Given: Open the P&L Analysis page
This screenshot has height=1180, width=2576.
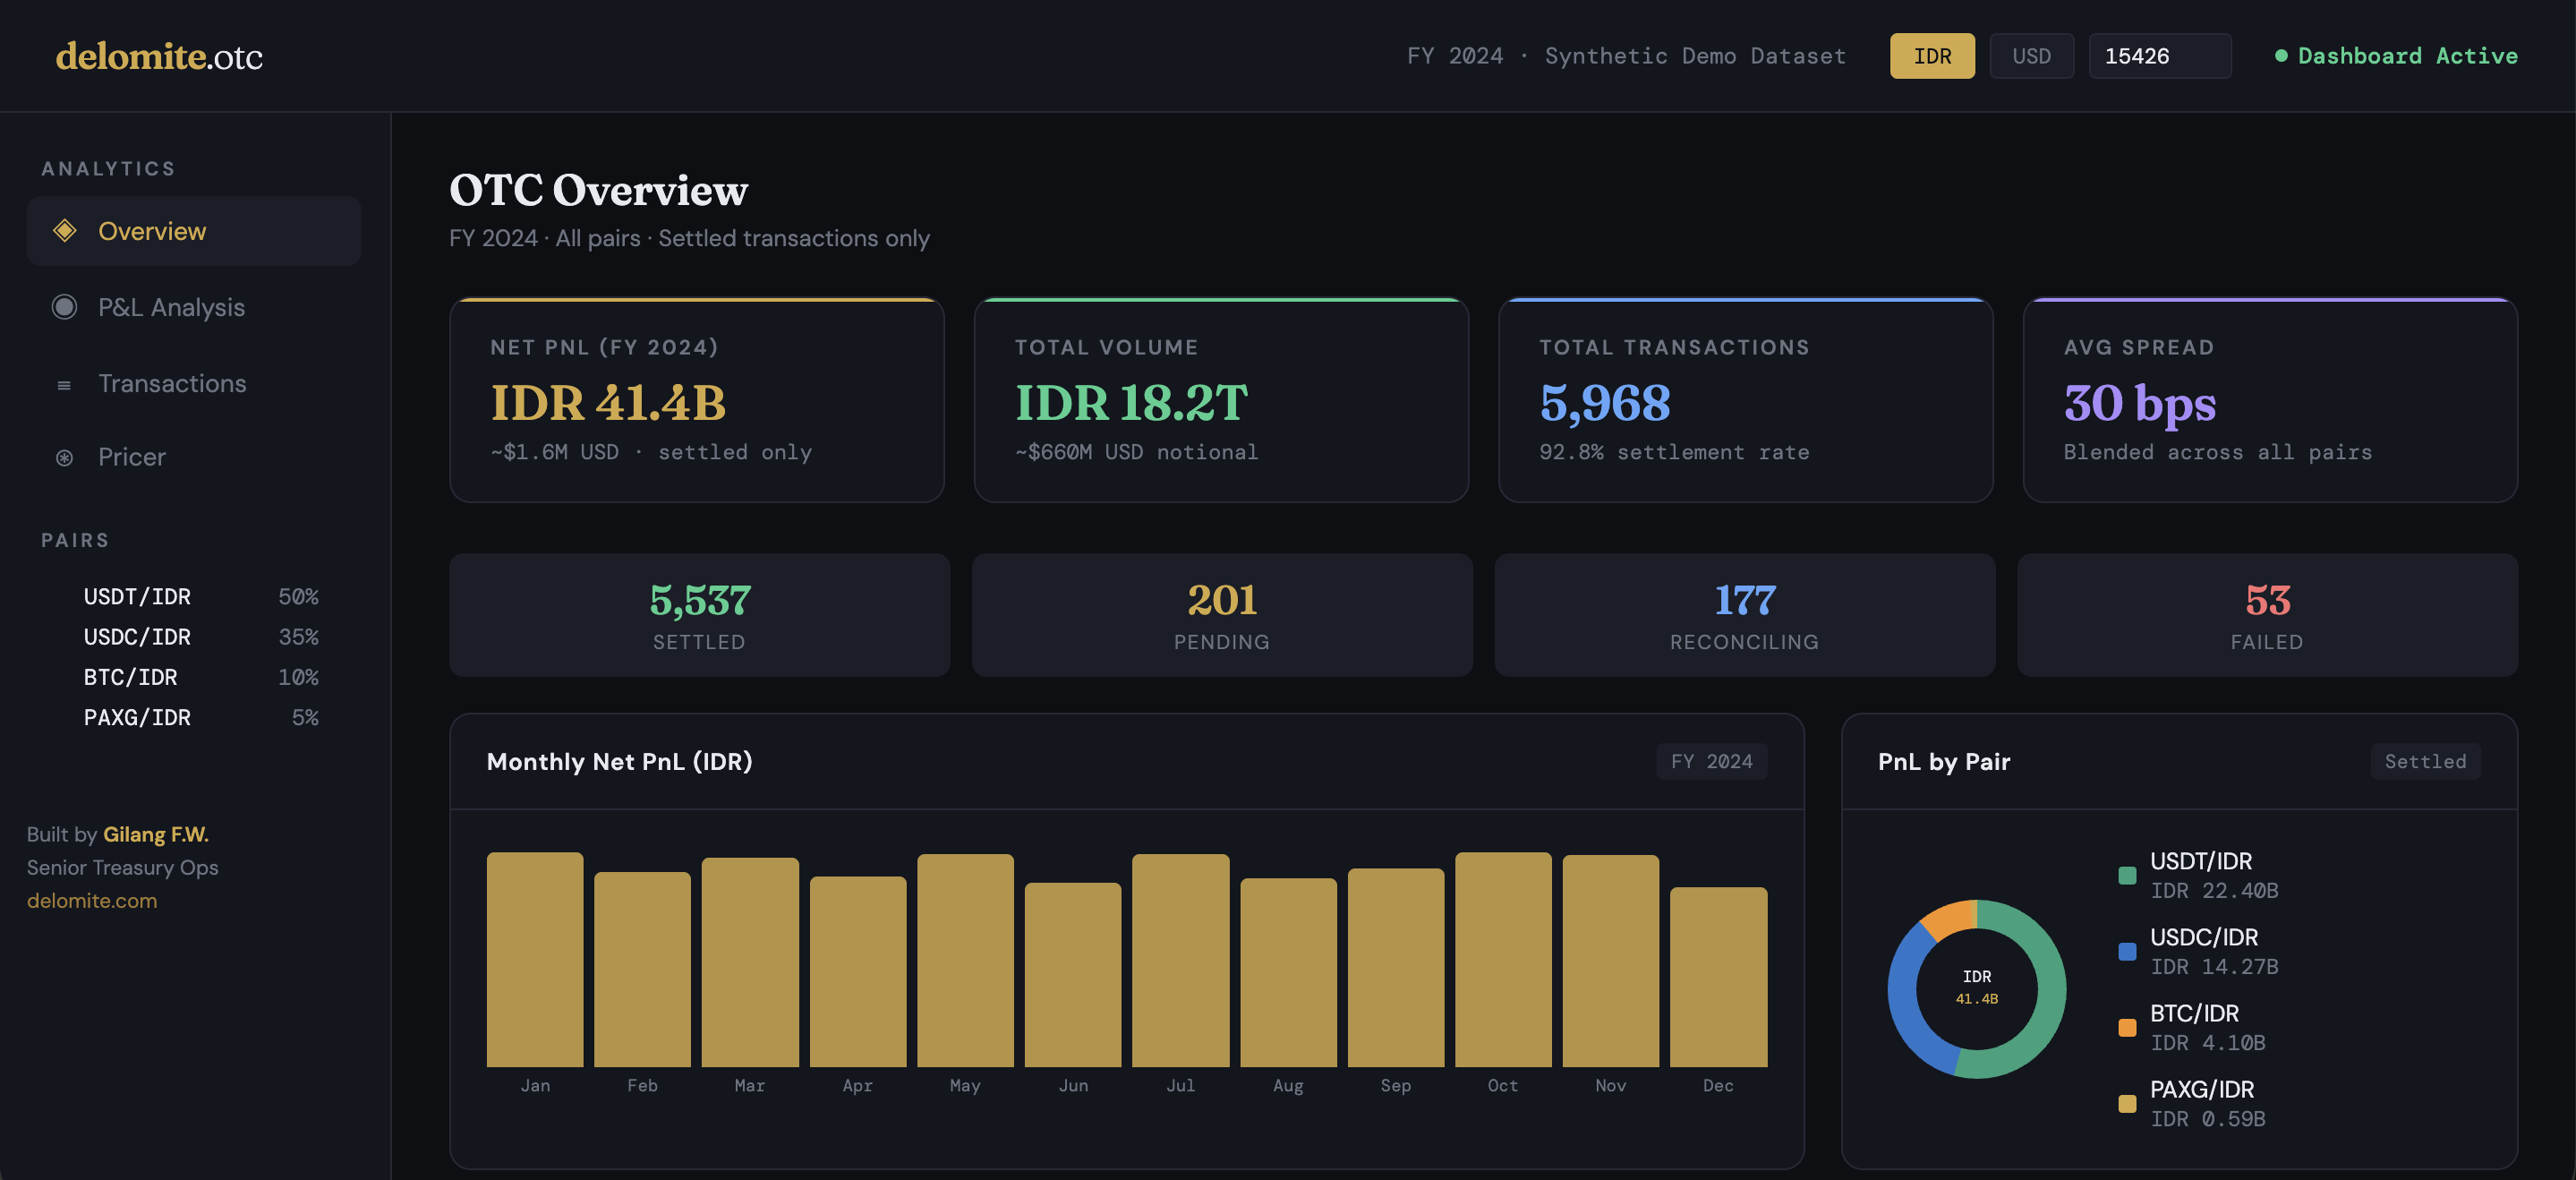Looking at the screenshot, I should point(172,307).
